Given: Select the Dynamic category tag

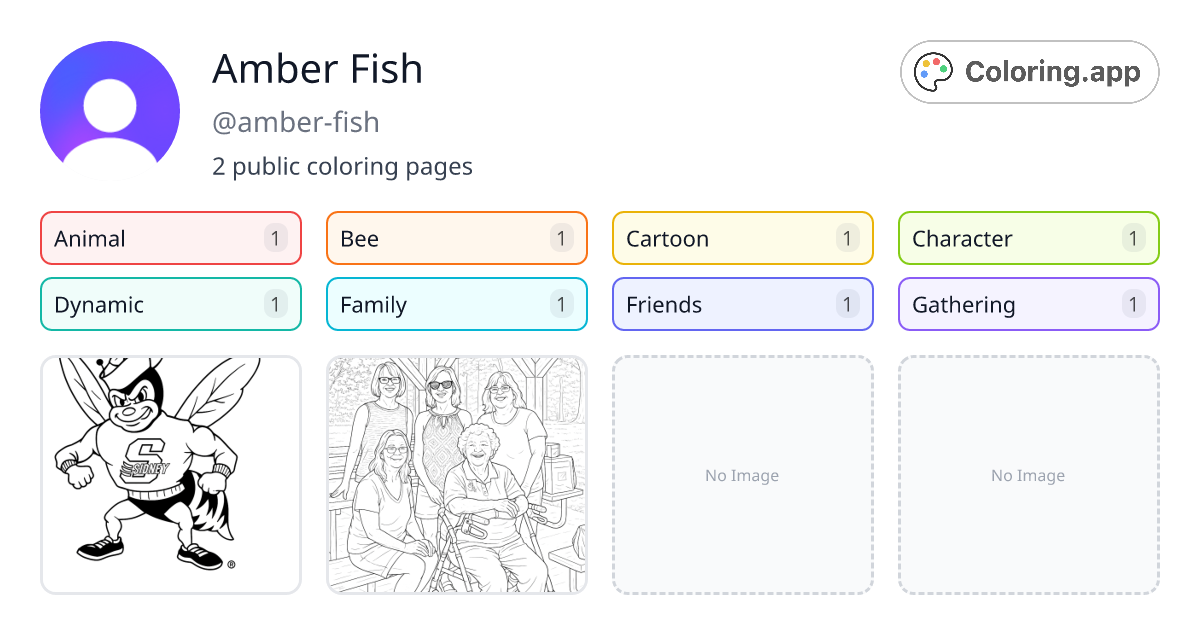Looking at the screenshot, I should tap(170, 304).
